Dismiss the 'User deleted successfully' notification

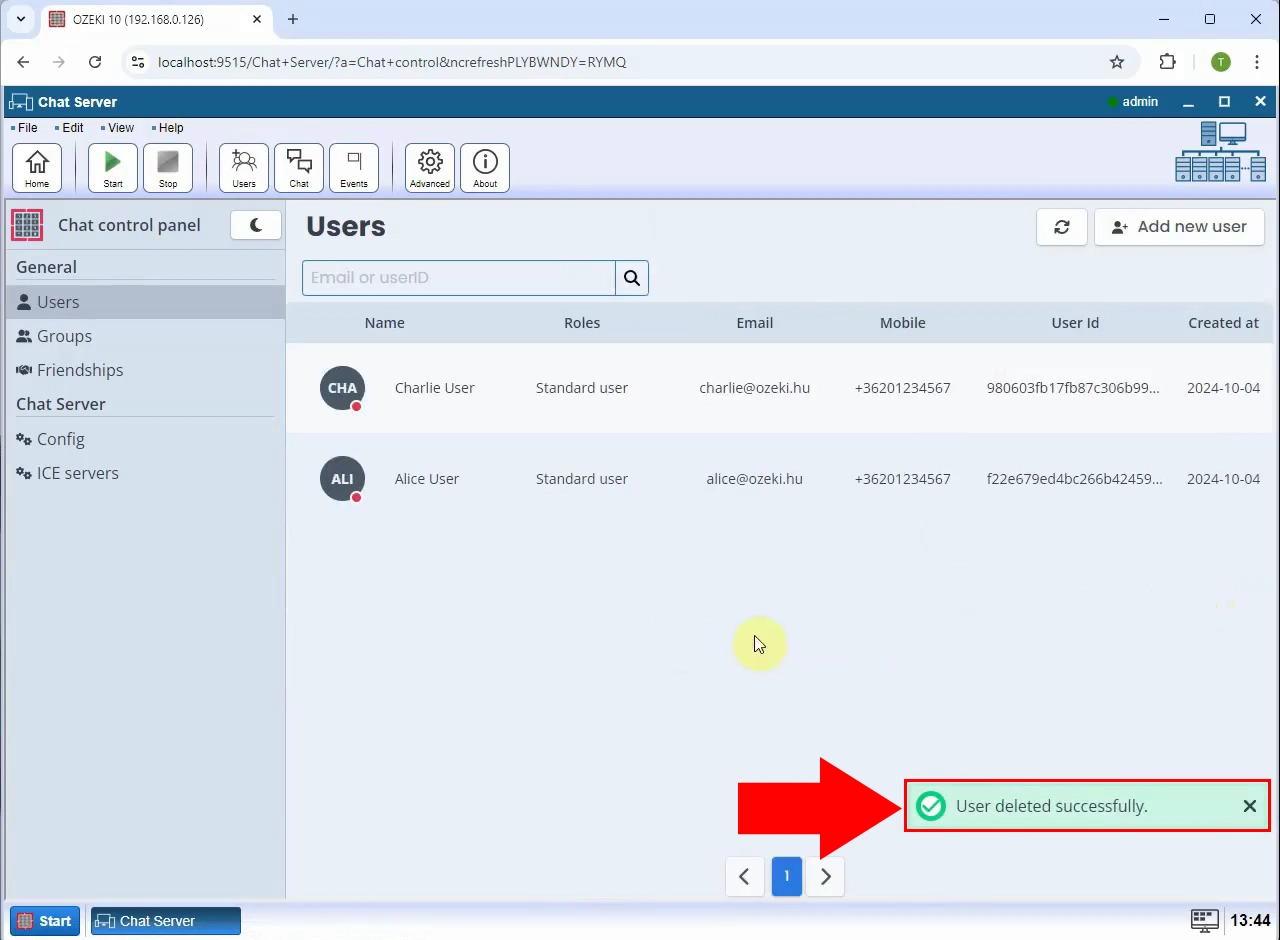tap(1250, 806)
